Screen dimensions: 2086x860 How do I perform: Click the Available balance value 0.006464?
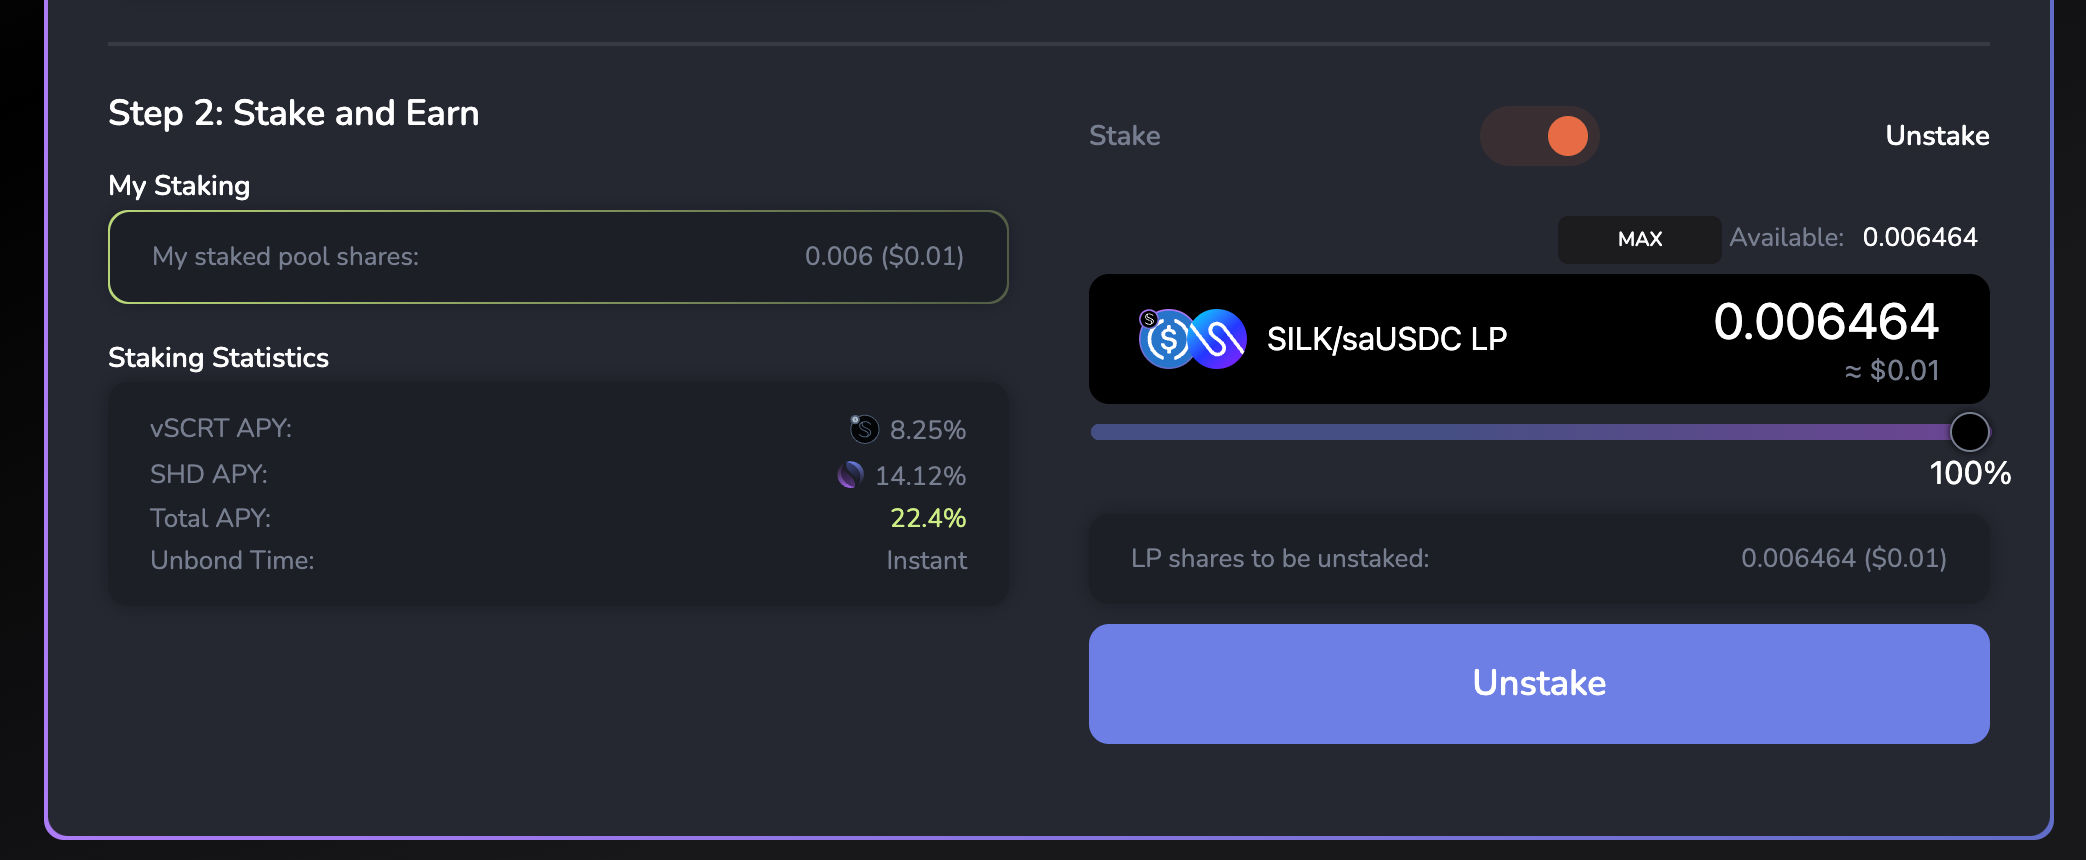[x=1919, y=238]
